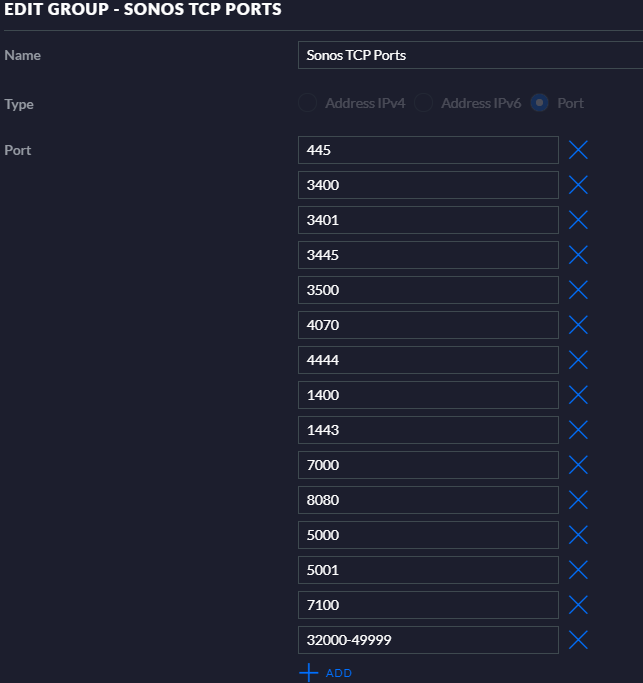The image size is (643, 683).
Task: Focus the 3401 port input field
Action: pos(428,220)
